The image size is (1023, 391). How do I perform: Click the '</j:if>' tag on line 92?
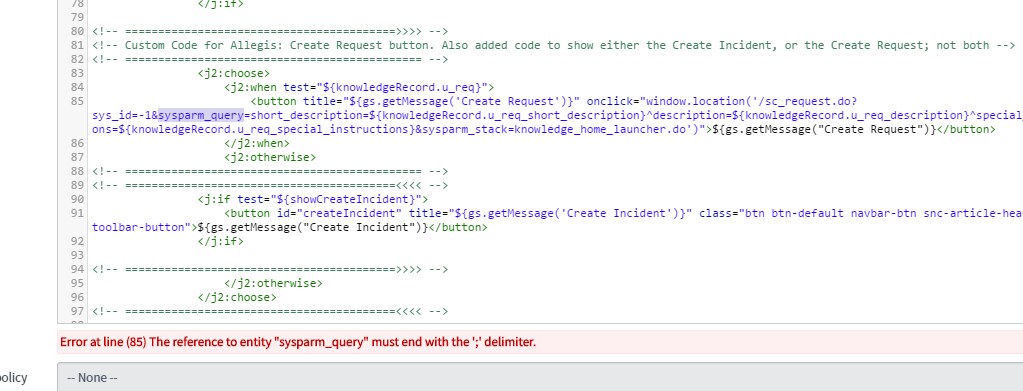[x=221, y=242]
